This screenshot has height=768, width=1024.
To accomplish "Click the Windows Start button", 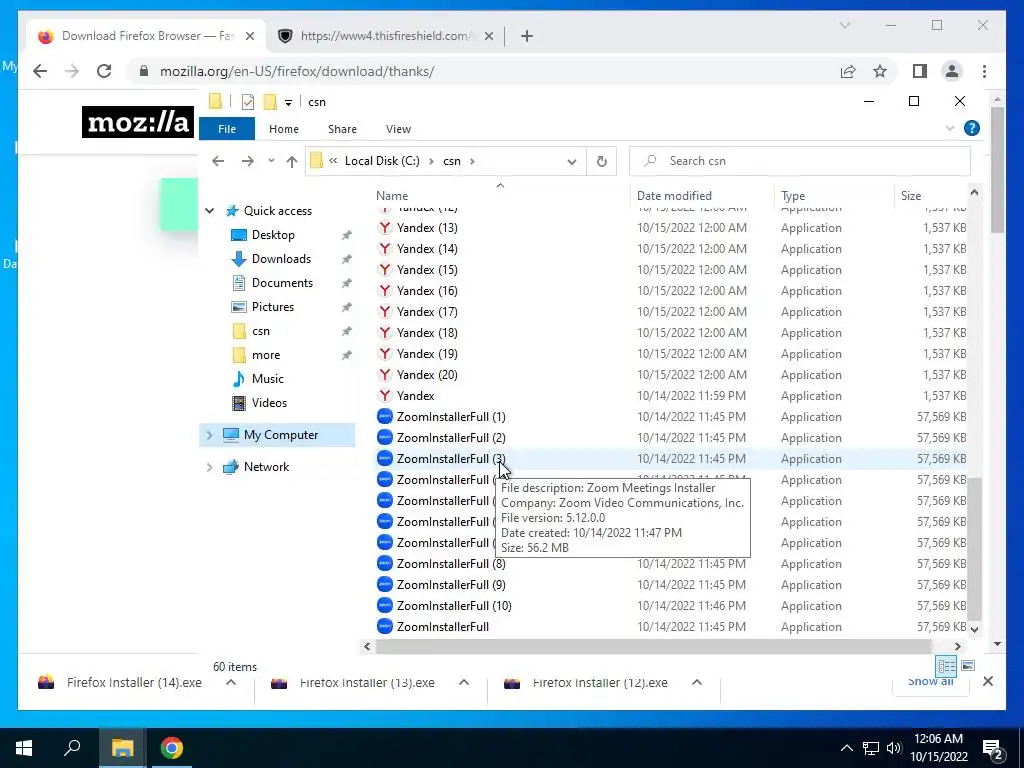I will [24, 748].
